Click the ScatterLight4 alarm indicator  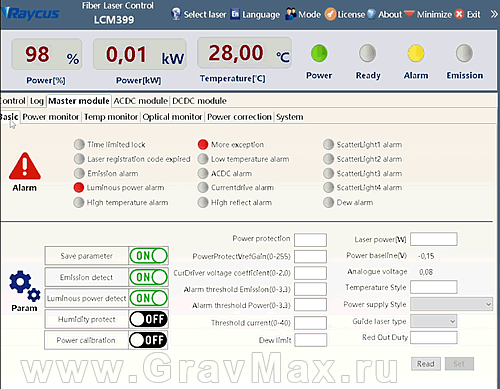tap(328, 188)
